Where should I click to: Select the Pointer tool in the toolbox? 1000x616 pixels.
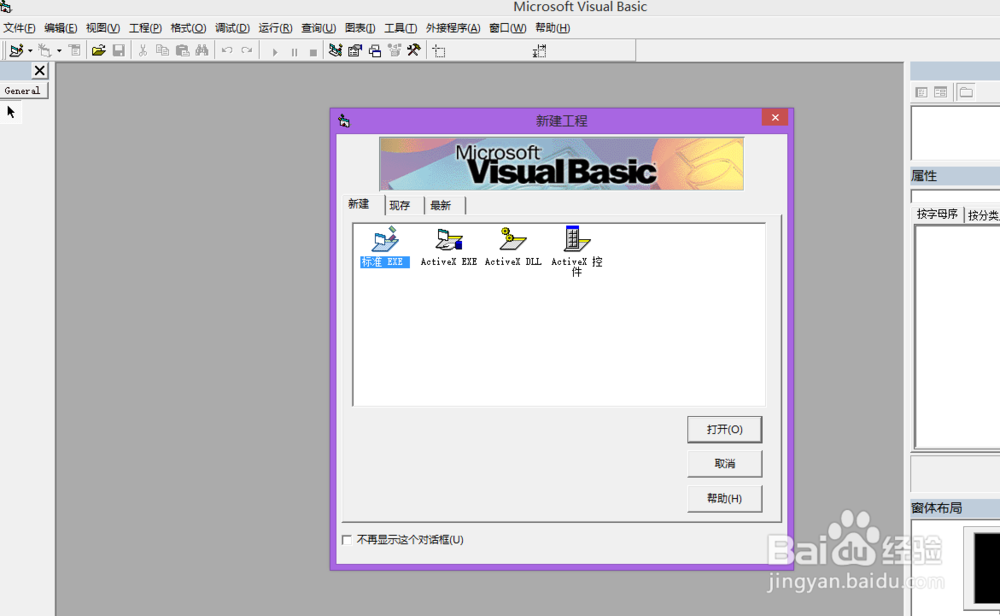coord(11,112)
